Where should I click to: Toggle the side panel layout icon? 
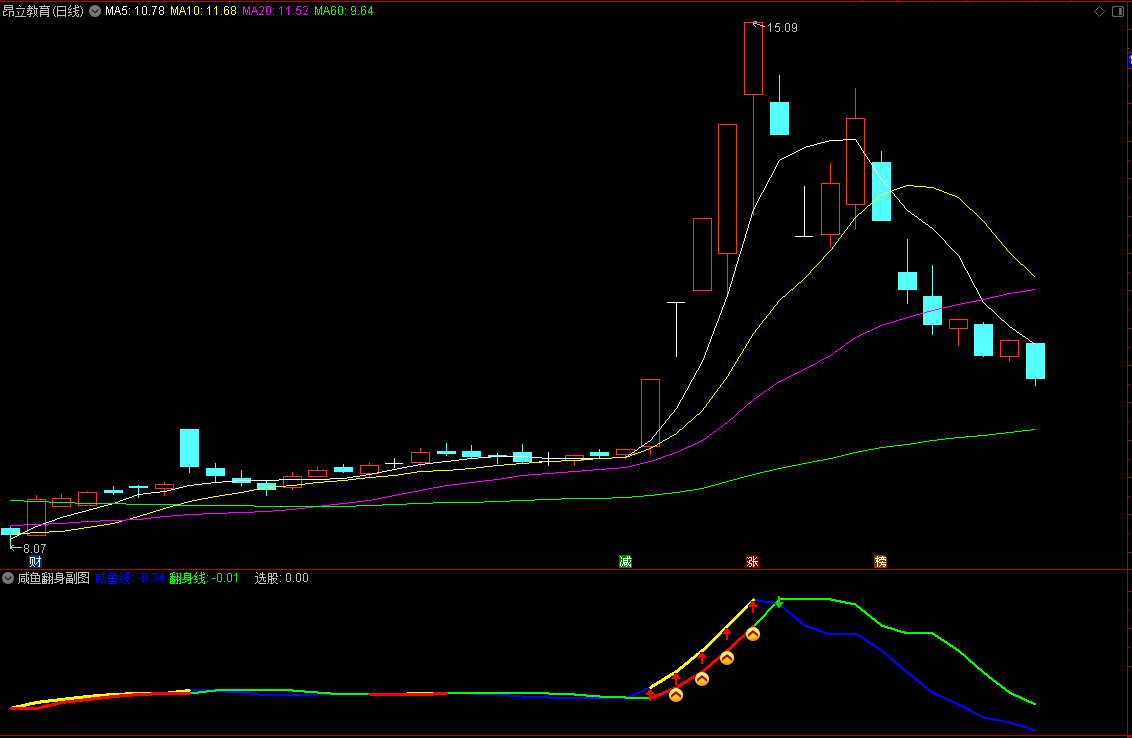click(1118, 11)
